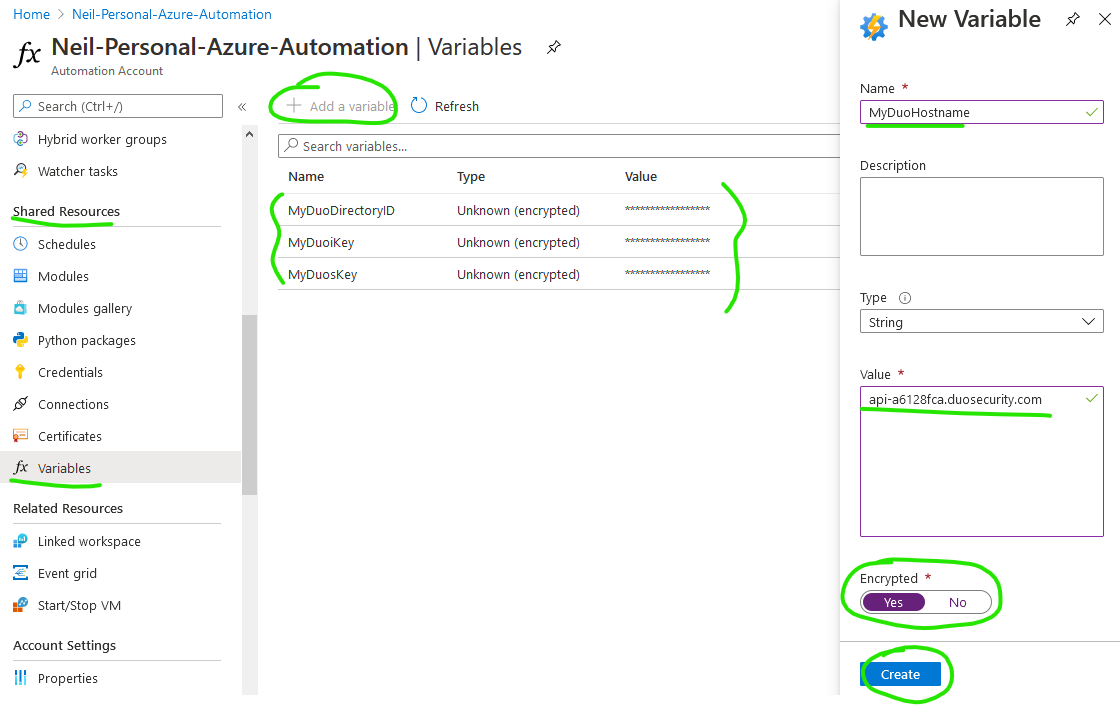Viewport: 1120px width, 707px height.
Task: Click the Modules gallery icon
Action: (x=22, y=308)
